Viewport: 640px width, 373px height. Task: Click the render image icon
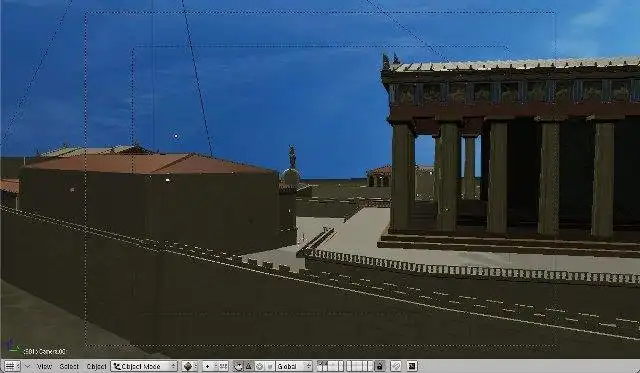tap(412, 366)
